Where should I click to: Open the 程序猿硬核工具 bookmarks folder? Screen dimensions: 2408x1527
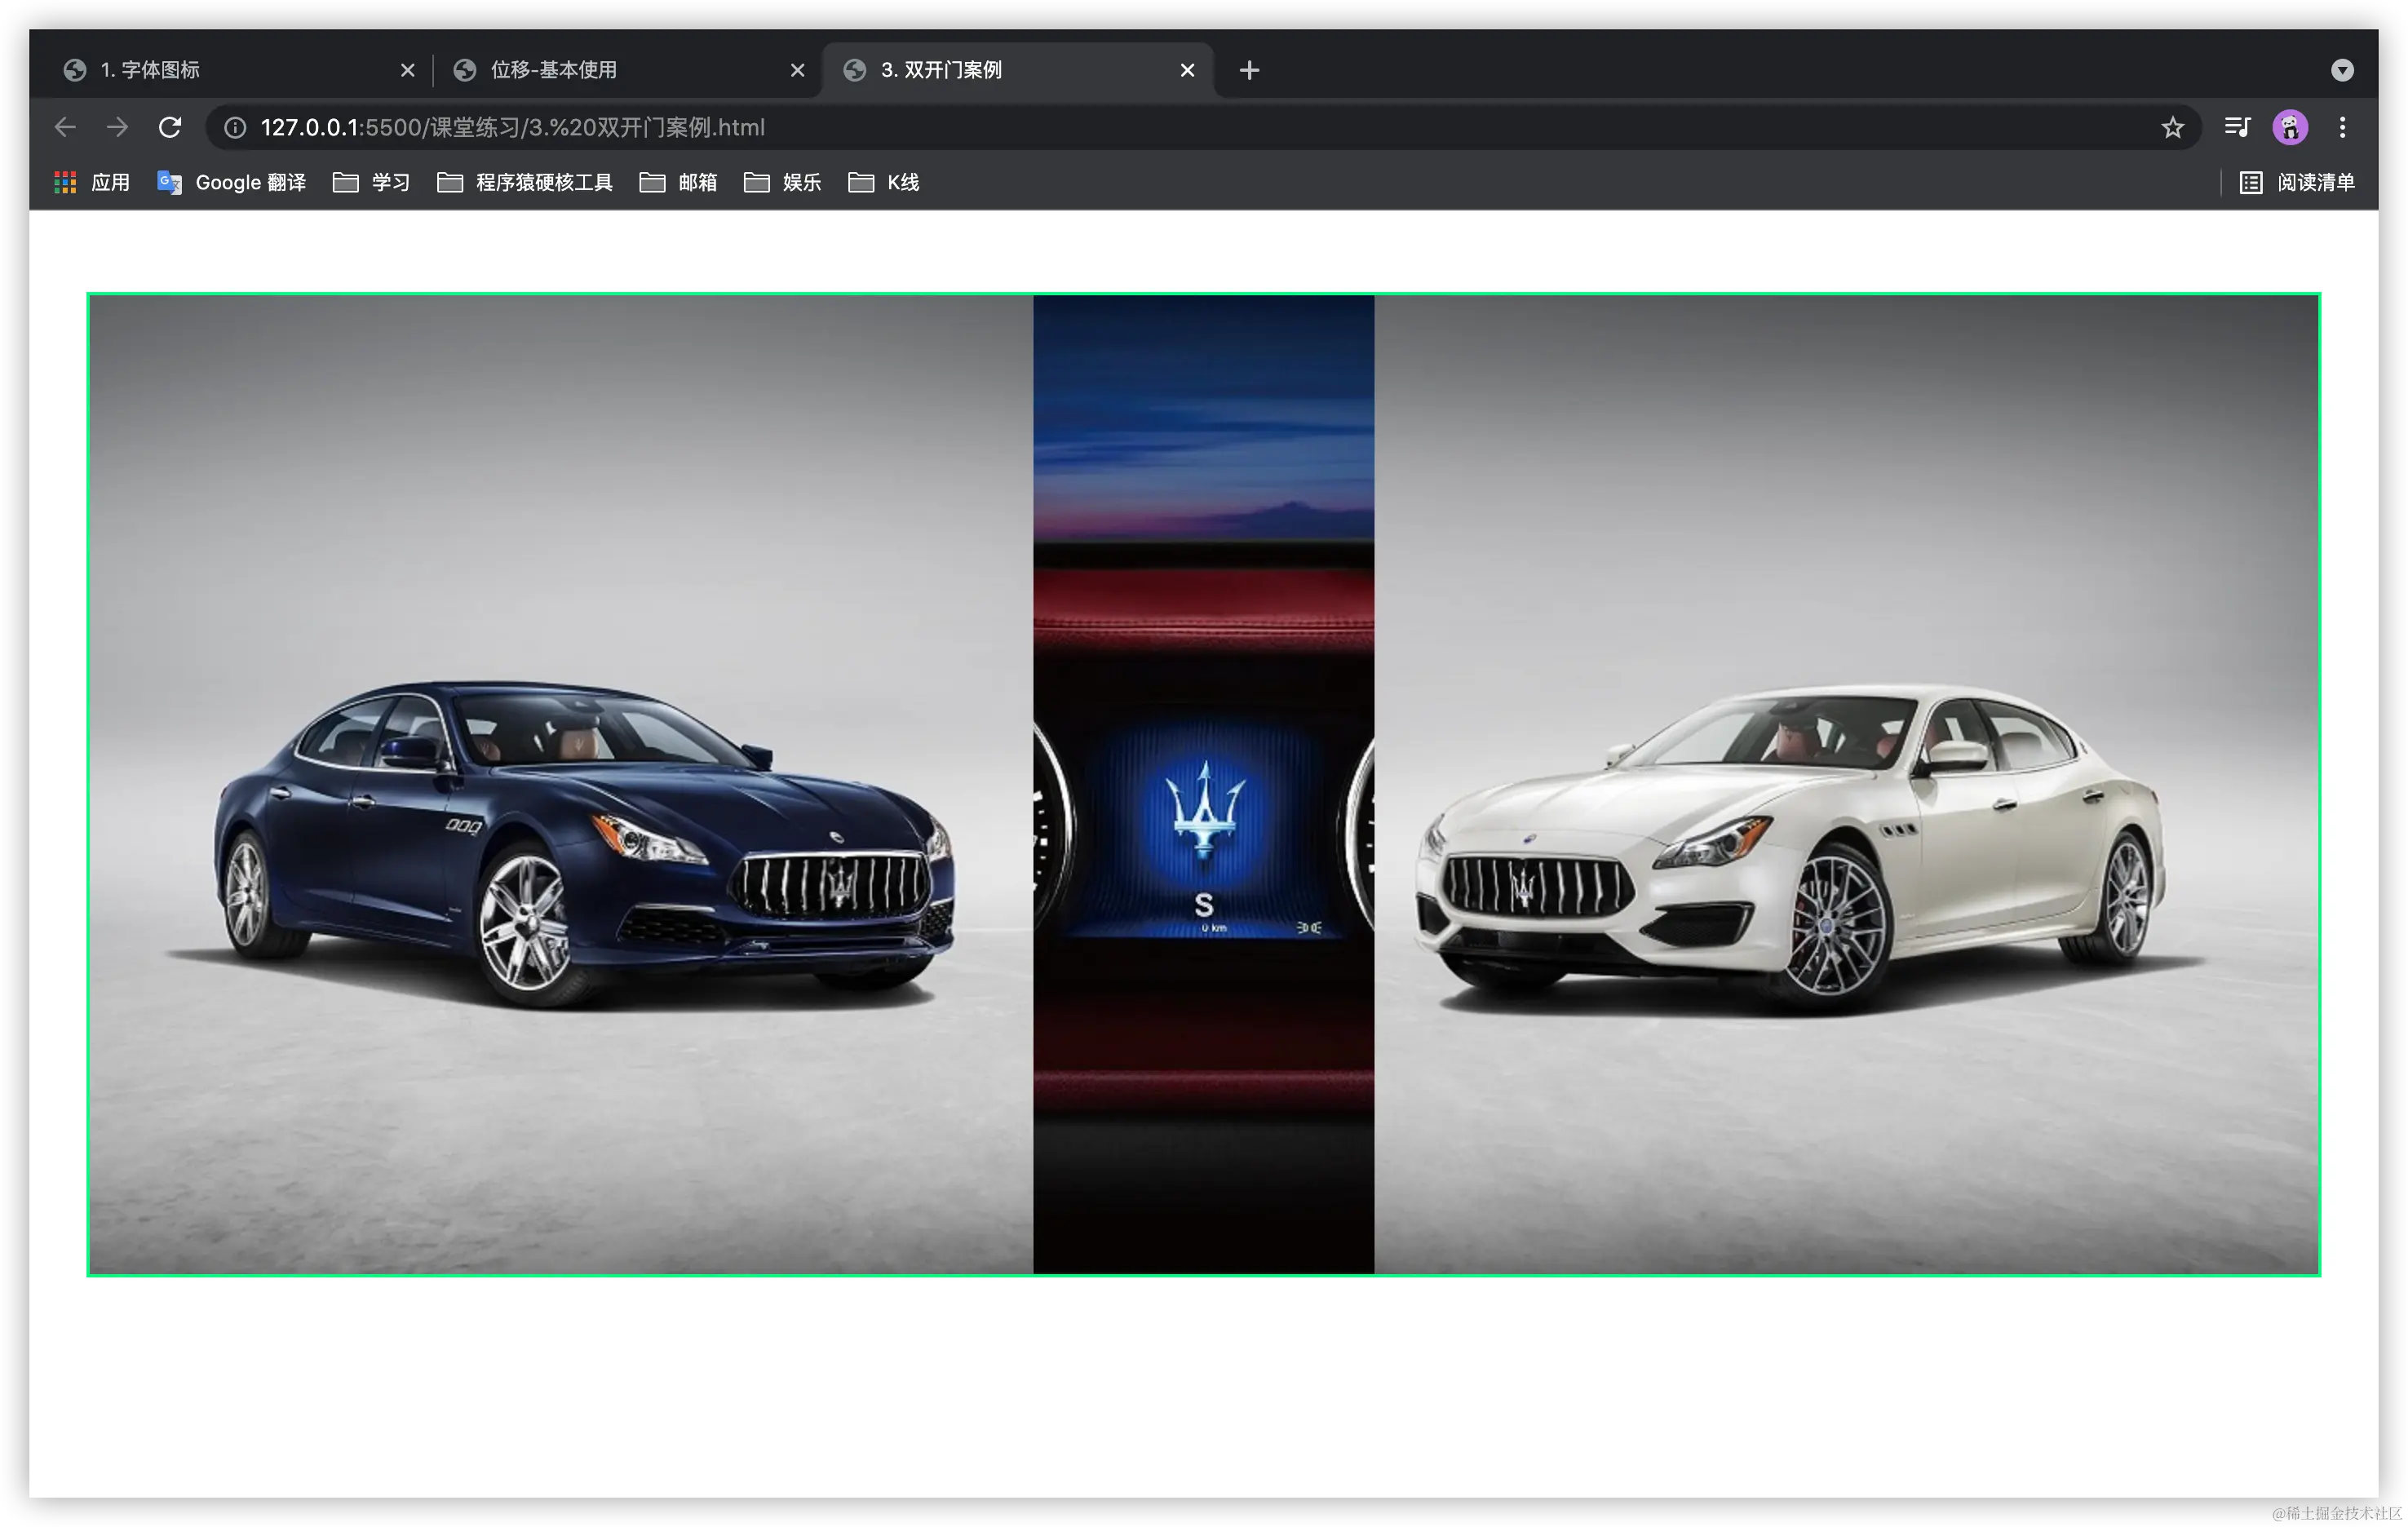525,182
